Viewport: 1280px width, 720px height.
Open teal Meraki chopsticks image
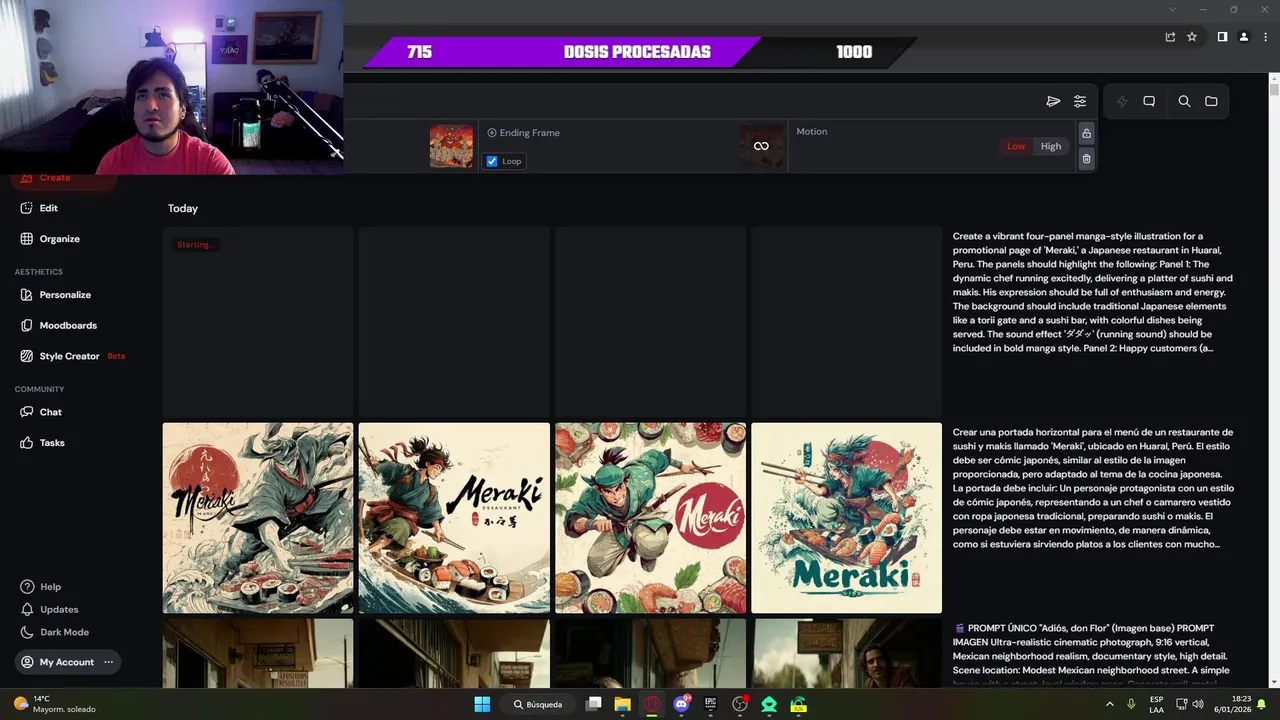click(846, 518)
